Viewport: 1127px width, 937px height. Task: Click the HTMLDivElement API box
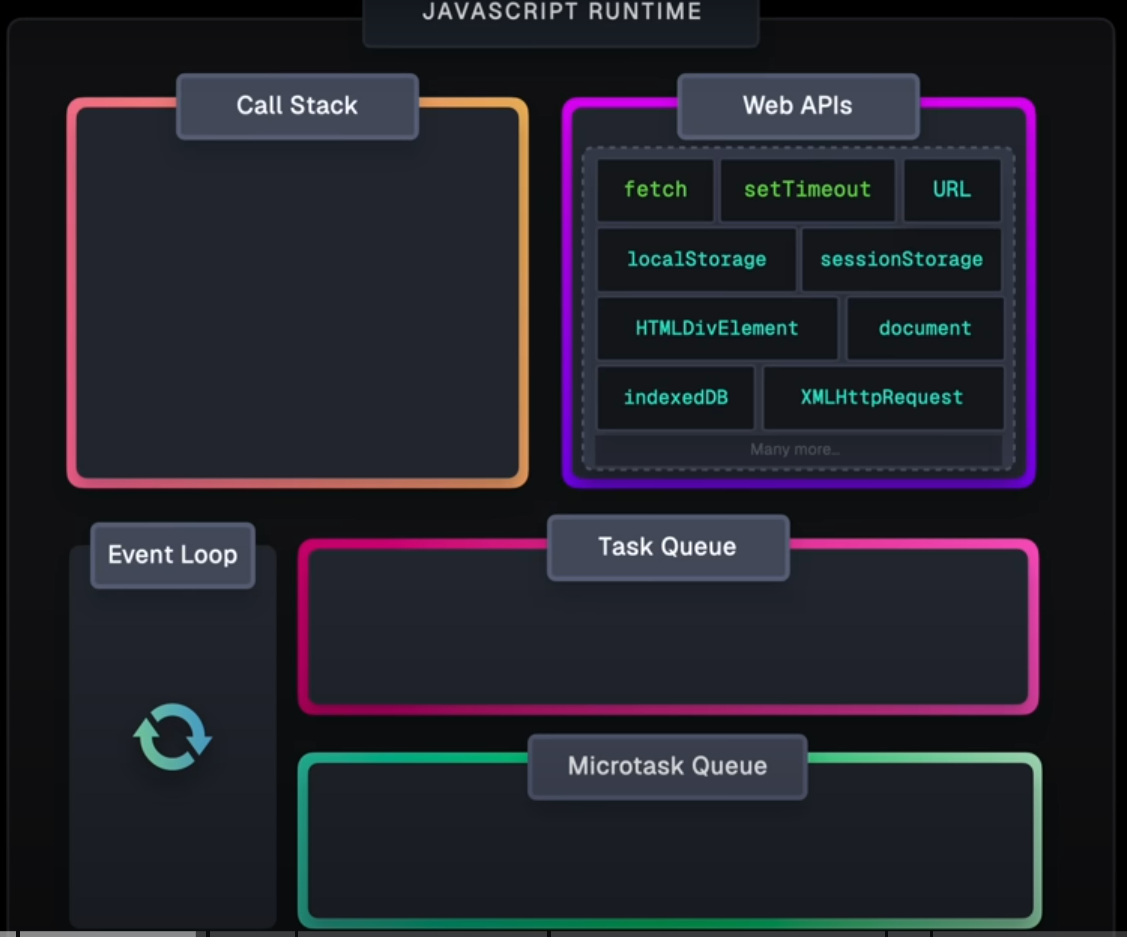[x=717, y=328]
